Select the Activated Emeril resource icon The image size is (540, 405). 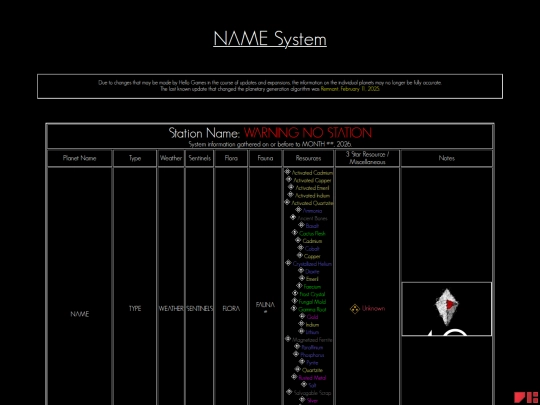coord(291,187)
